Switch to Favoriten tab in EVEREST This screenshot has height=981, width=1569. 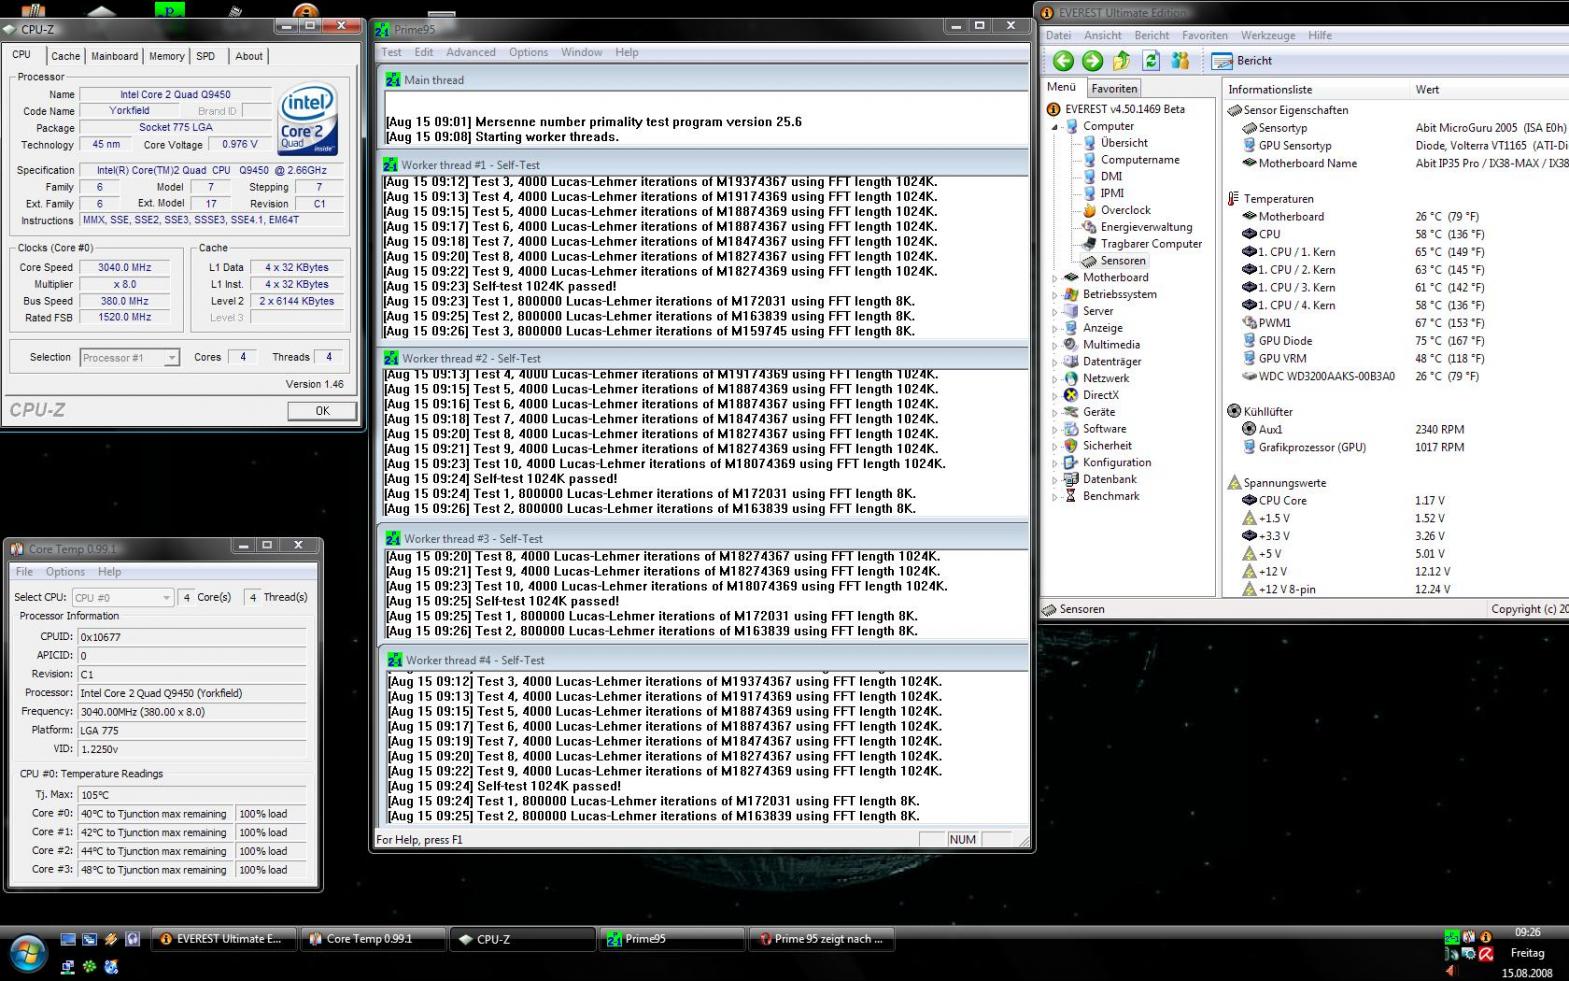point(1114,89)
